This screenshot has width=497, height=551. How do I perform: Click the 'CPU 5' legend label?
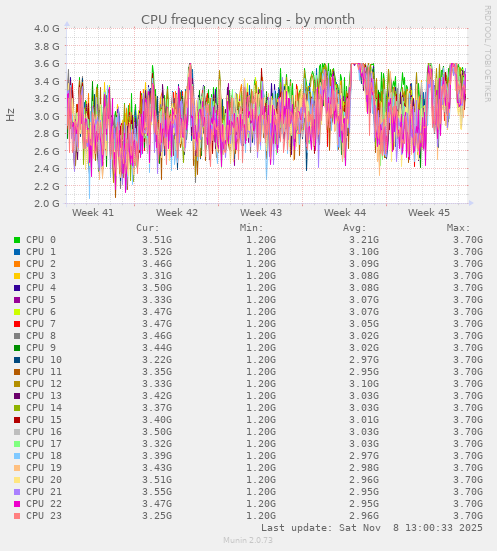pyautogui.click(x=41, y=300)
